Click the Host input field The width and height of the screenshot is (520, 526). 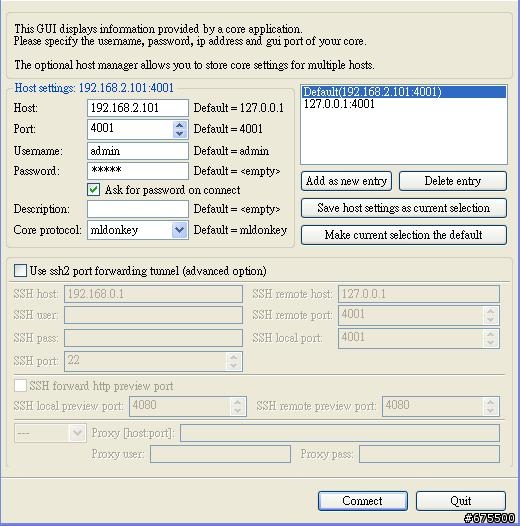click(x=138, y=108)
